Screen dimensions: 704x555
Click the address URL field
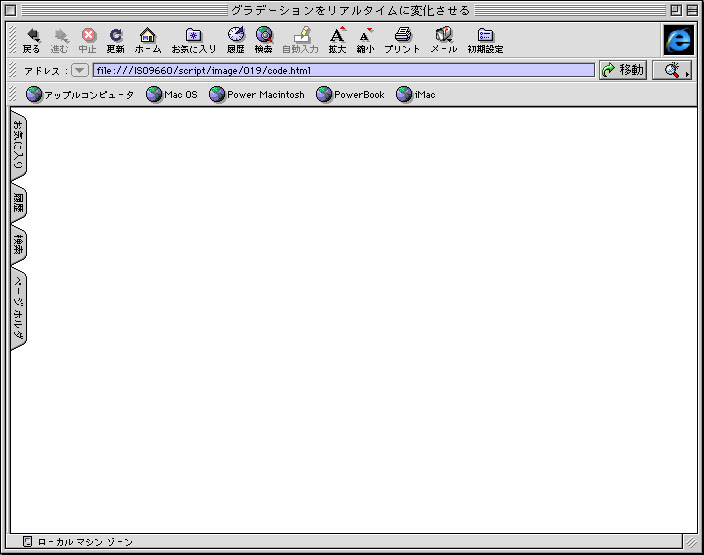(x=343, y=70)
